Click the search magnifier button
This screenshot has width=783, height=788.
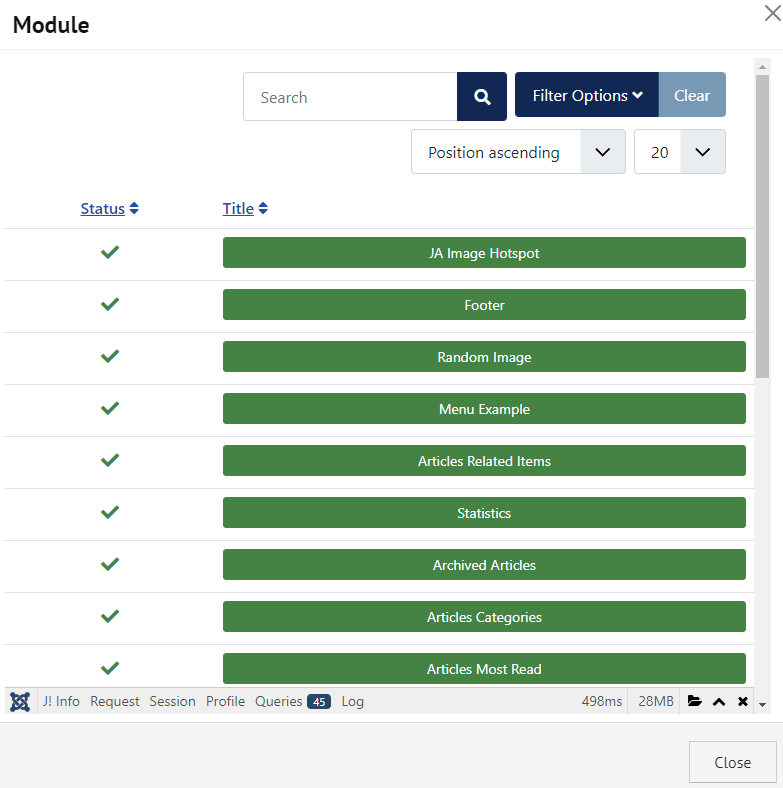pyautogui.click(x=482, y=97)
